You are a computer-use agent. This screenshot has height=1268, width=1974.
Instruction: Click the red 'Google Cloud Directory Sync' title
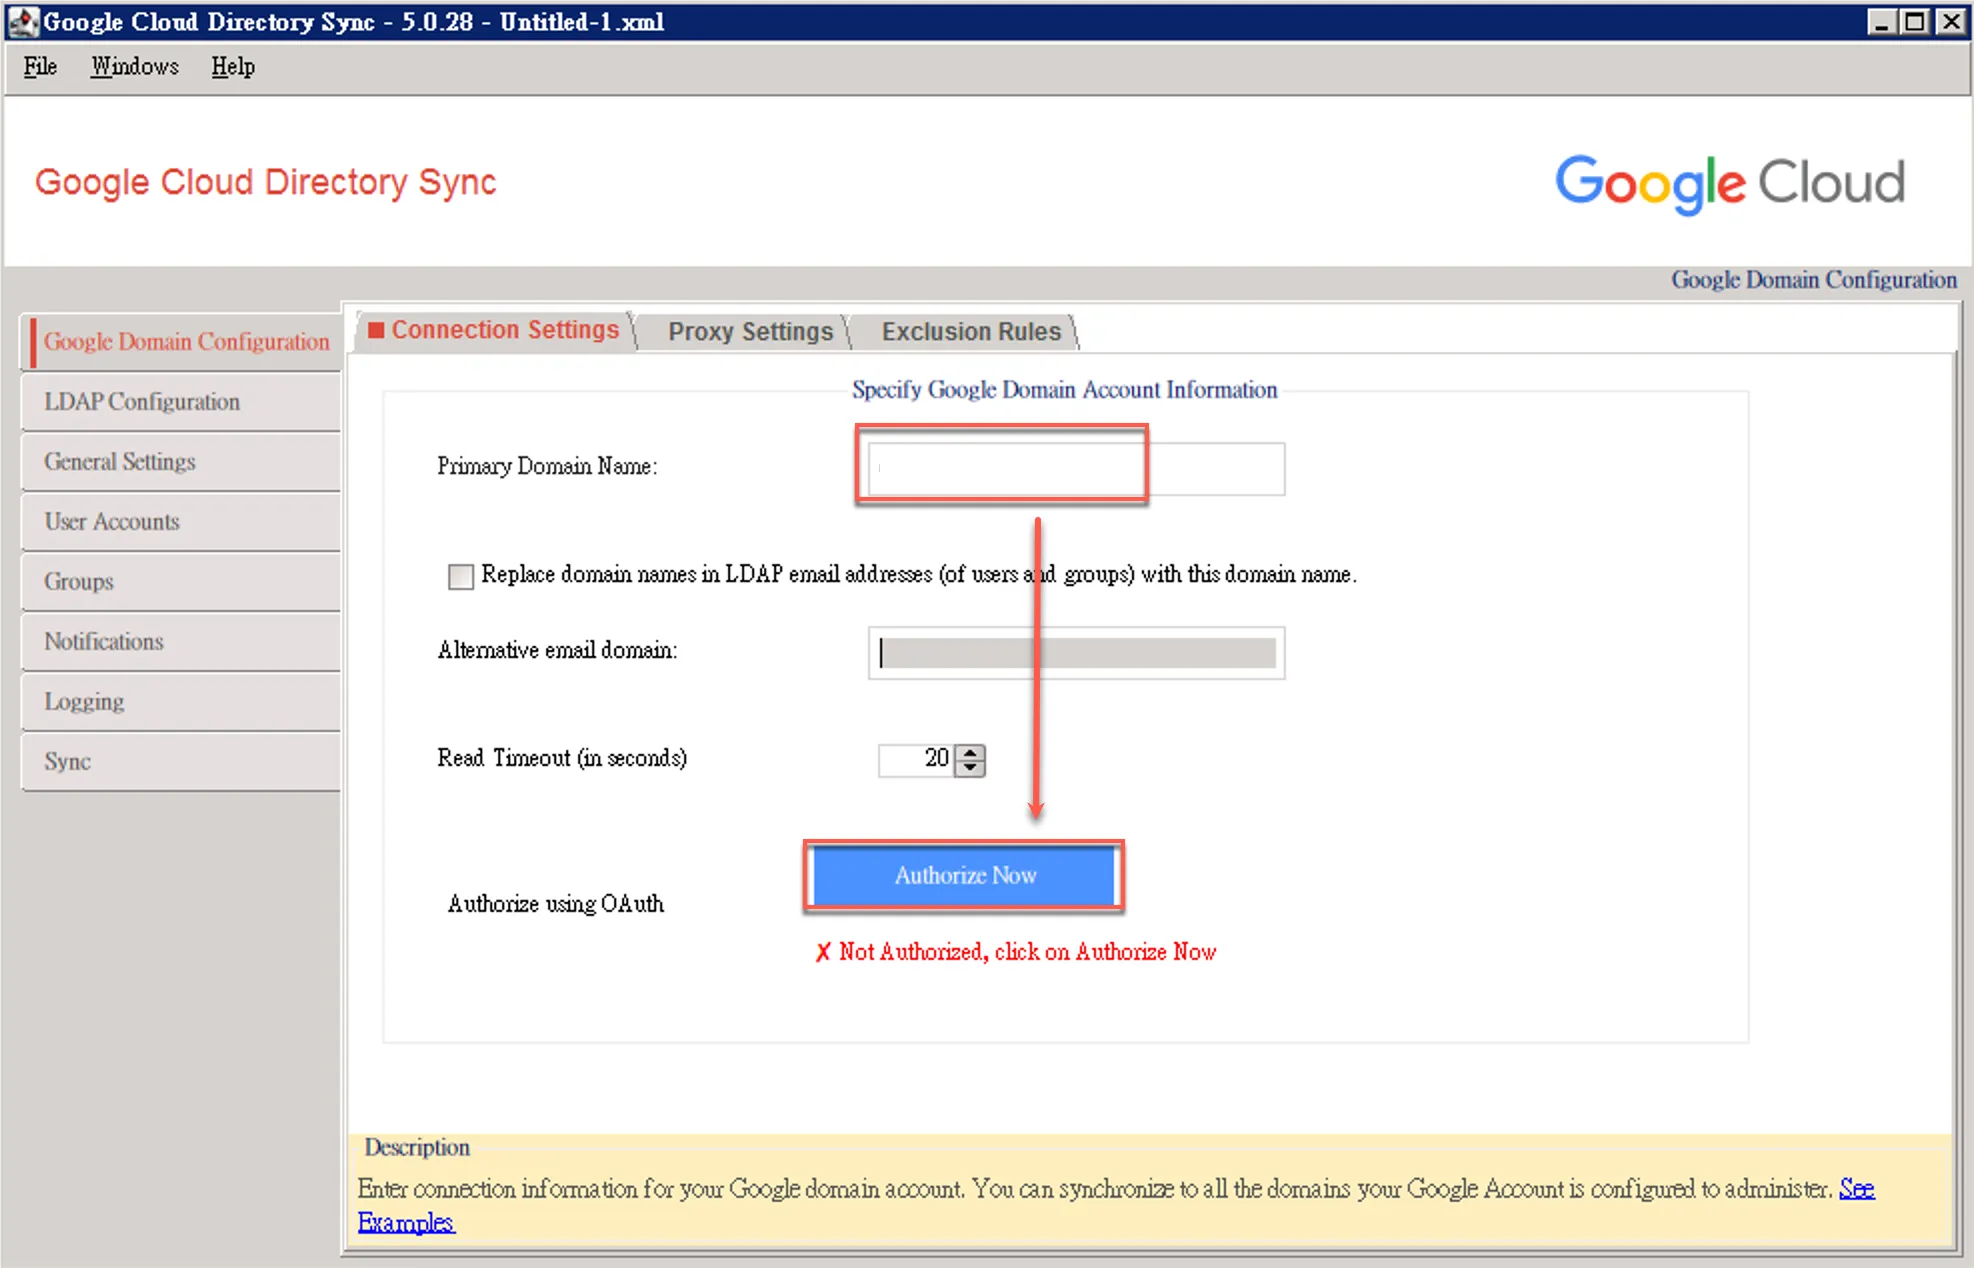point(265,182)
